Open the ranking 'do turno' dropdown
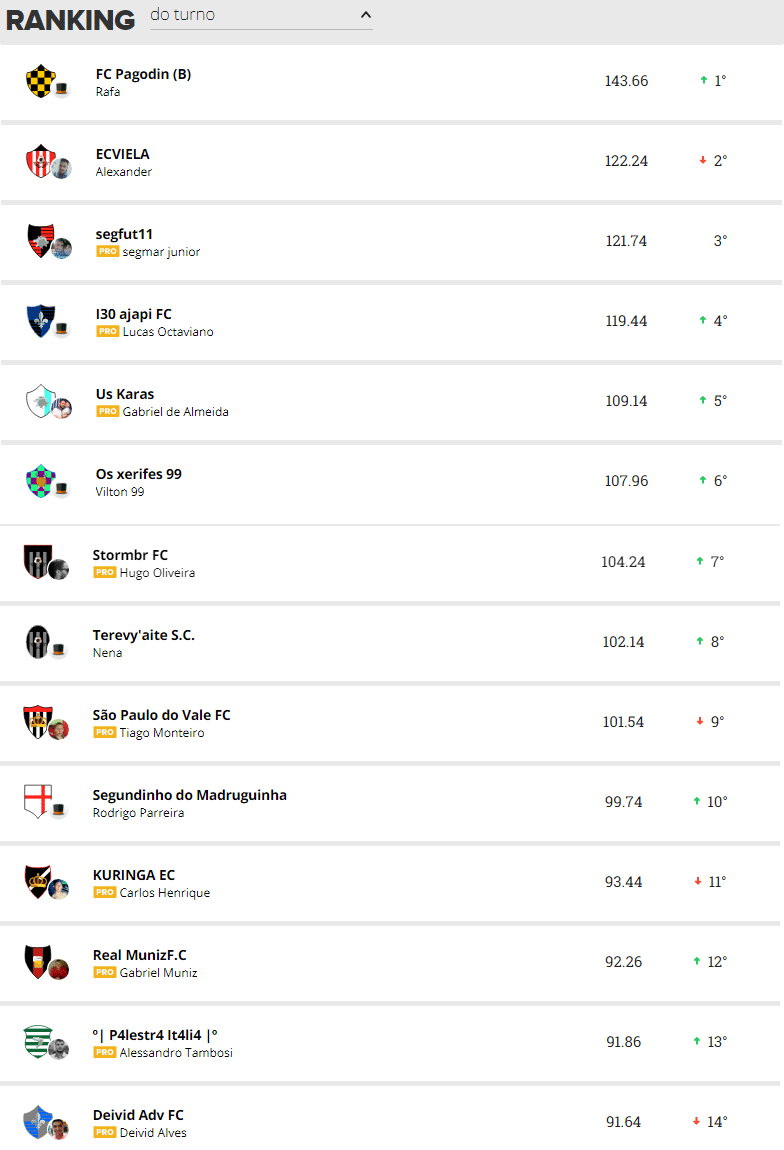The image size is (784, 1150). point(261,15)
